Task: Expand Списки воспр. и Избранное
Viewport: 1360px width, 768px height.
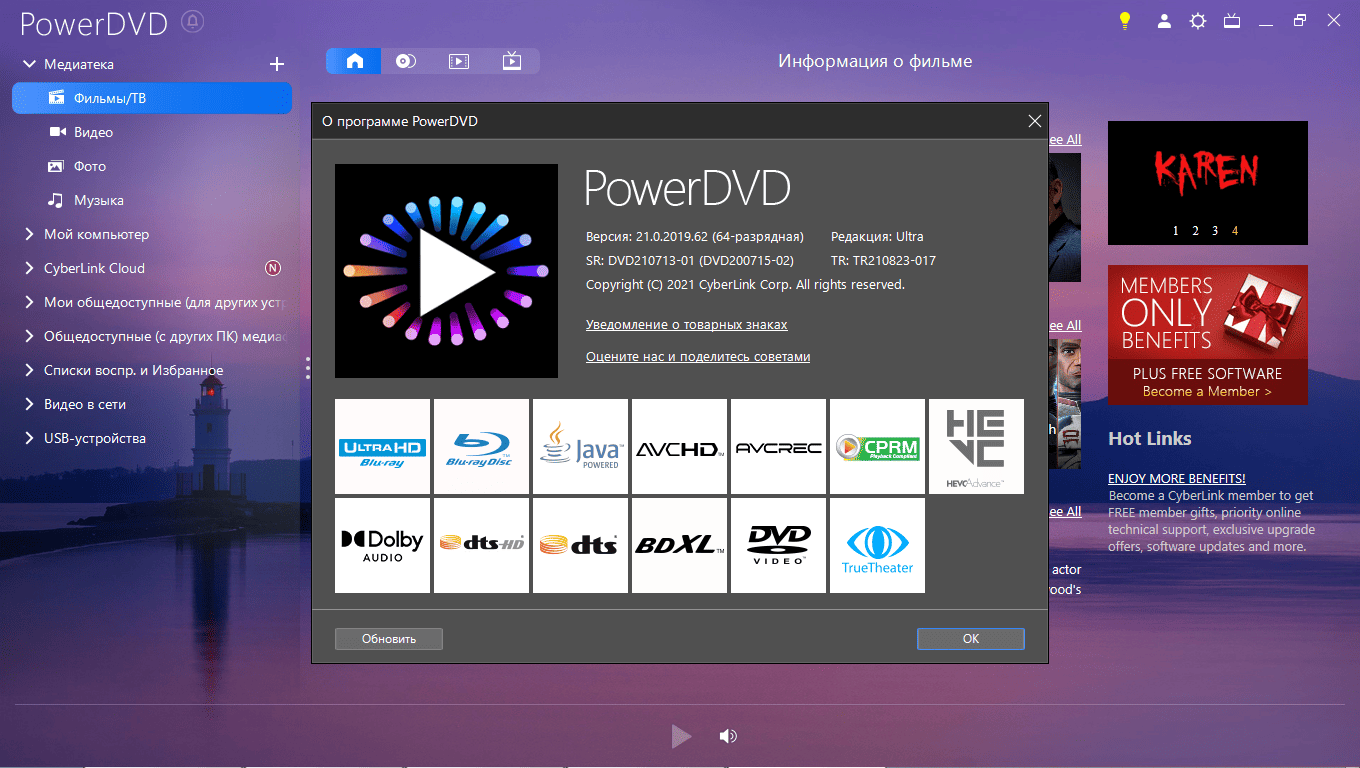Action: pos(29,370)
